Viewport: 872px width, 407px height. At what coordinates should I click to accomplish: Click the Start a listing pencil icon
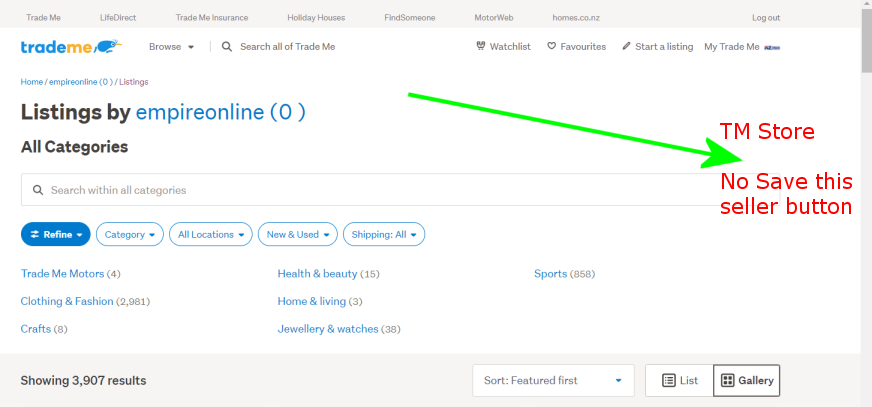pos(626,47)
